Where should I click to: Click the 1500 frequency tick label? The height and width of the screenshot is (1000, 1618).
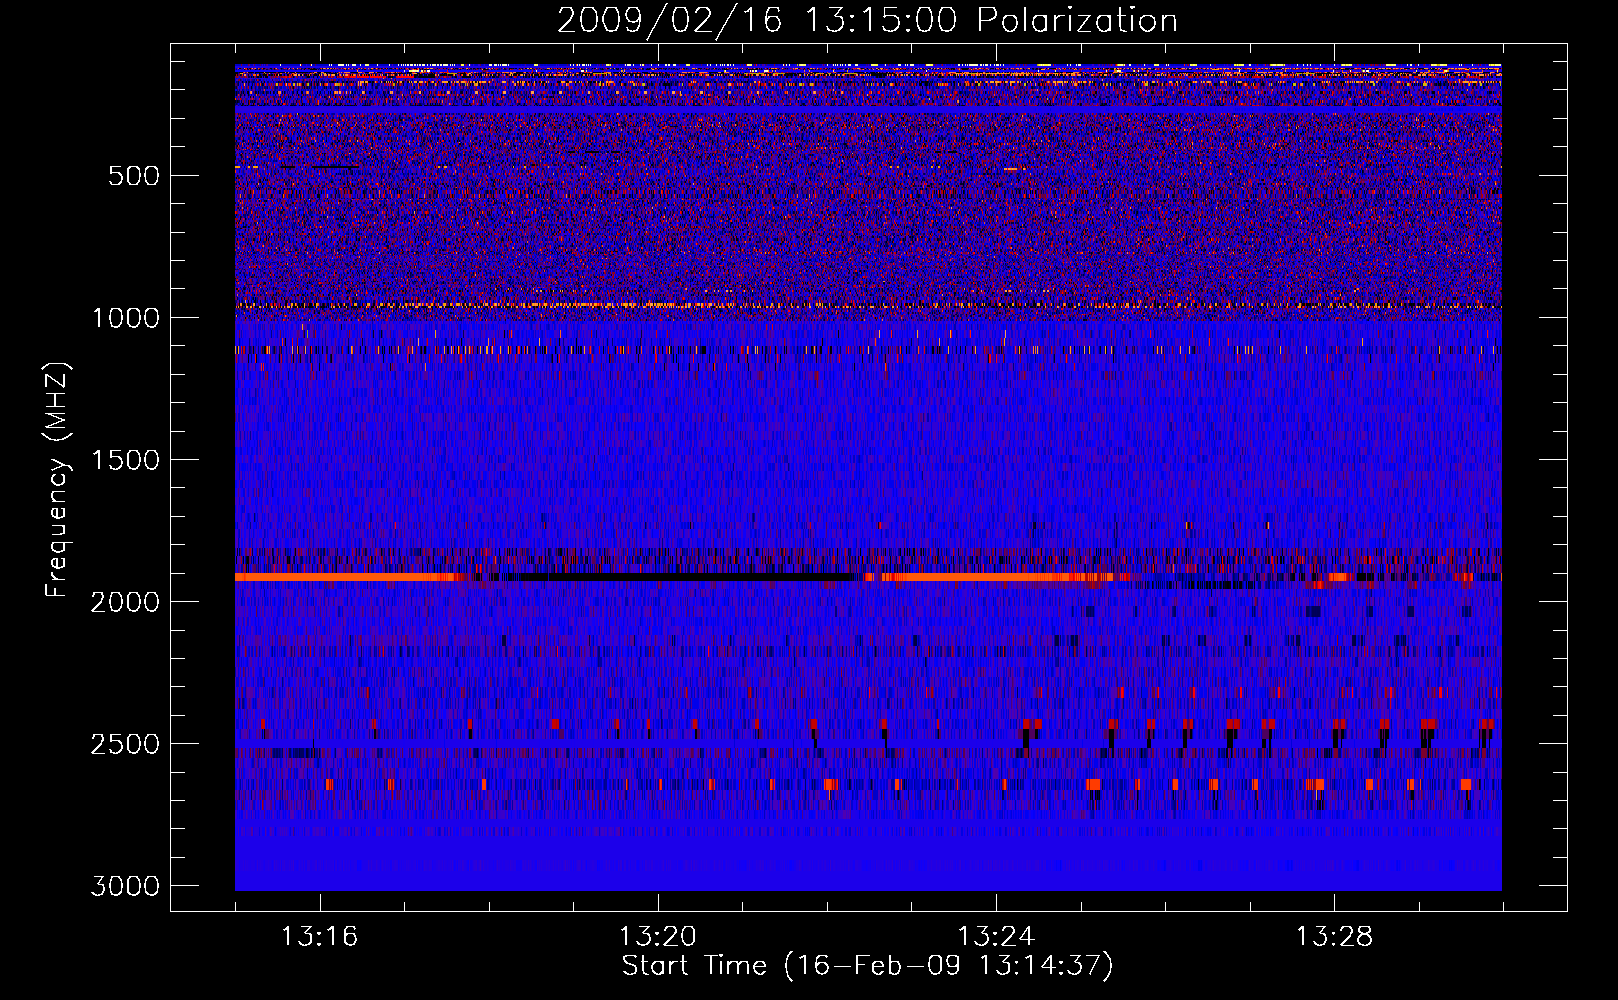[x=126, y=460]
